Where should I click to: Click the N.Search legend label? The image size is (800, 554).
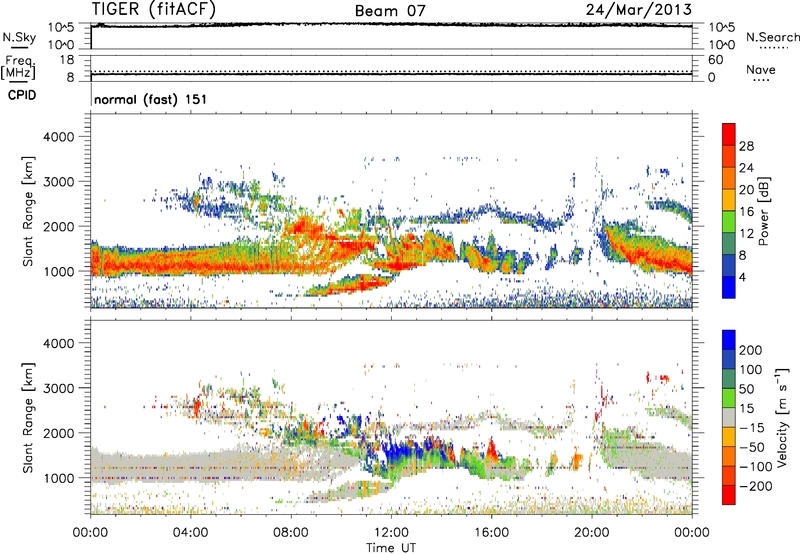[x=773, y=37]
